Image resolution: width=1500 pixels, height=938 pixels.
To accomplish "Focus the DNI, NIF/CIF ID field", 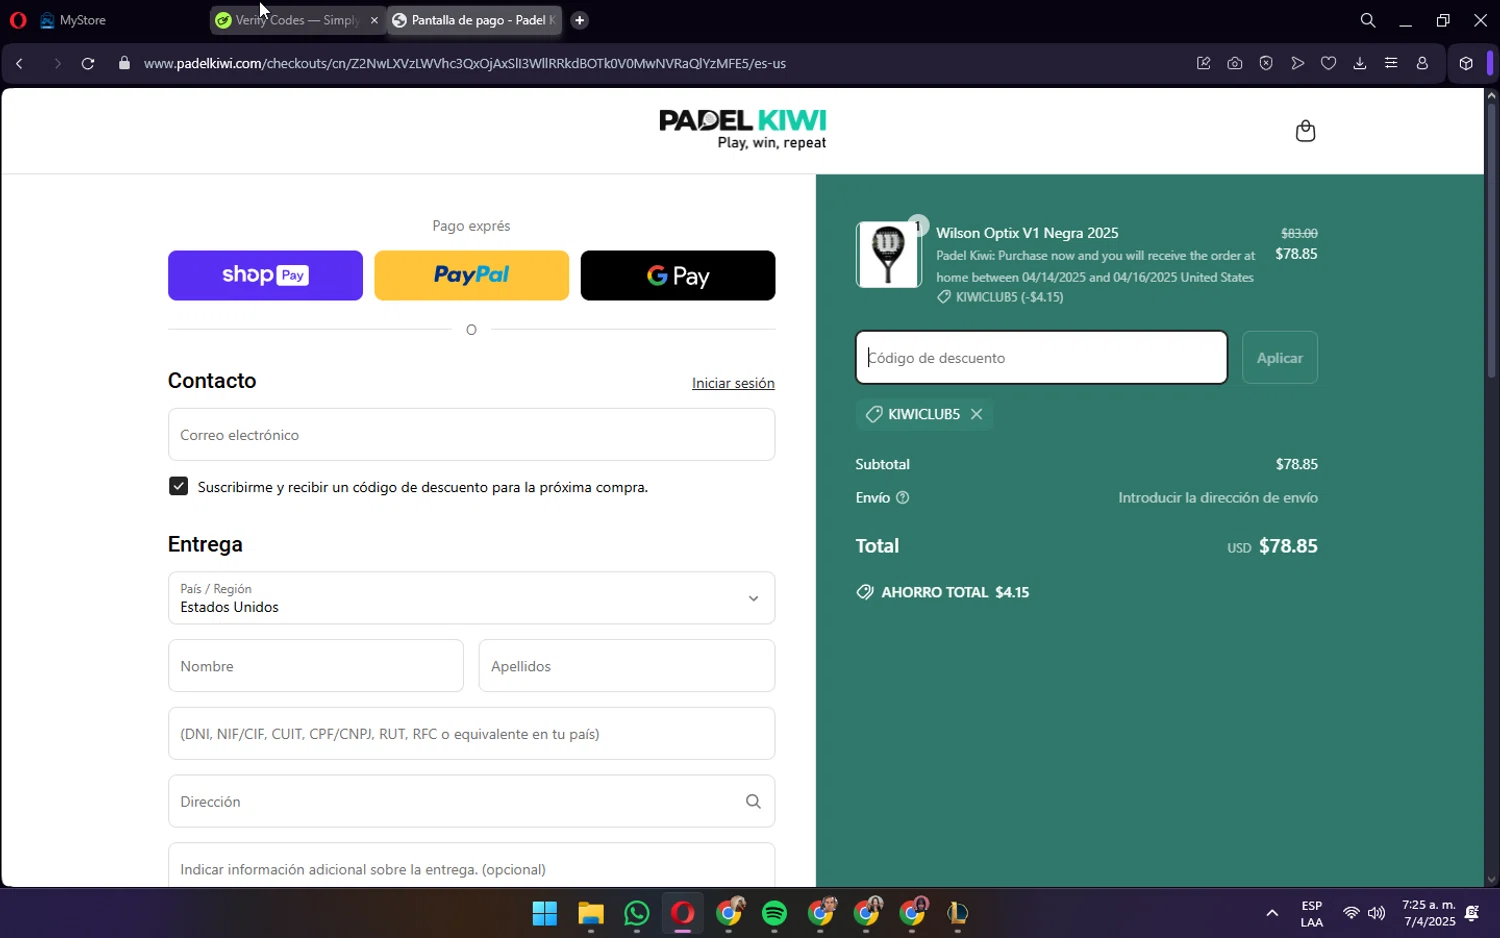I will pyautogui.click(x=471, y=734).
